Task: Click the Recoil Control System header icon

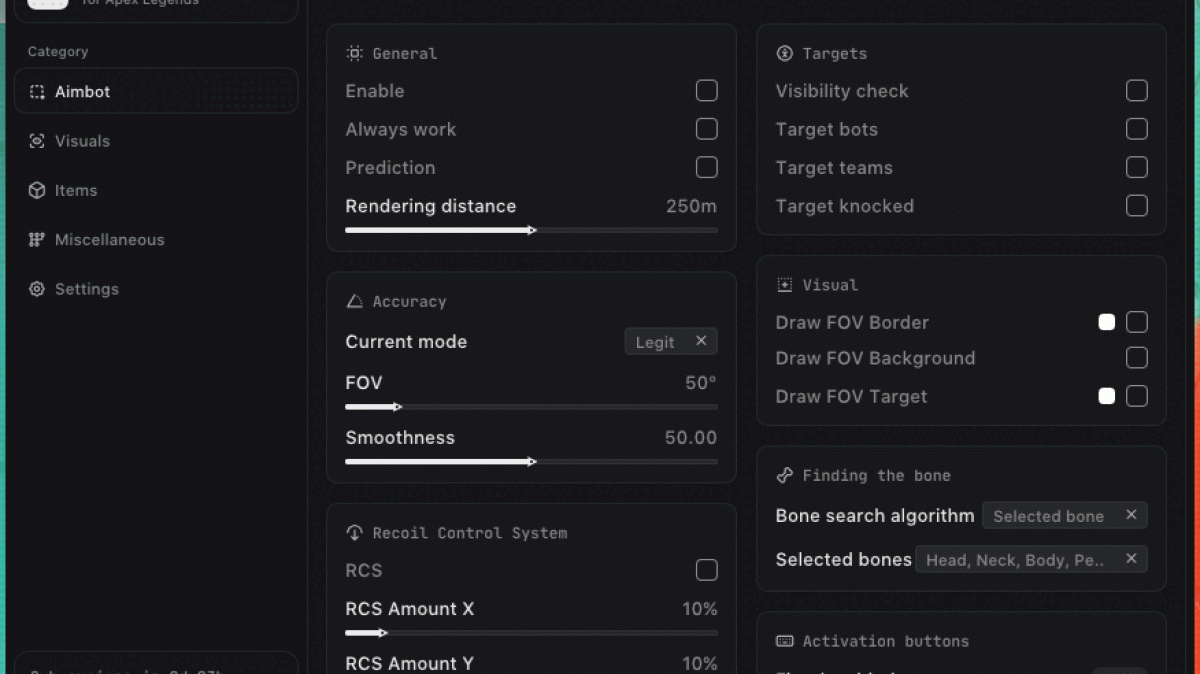Action: 354,533
